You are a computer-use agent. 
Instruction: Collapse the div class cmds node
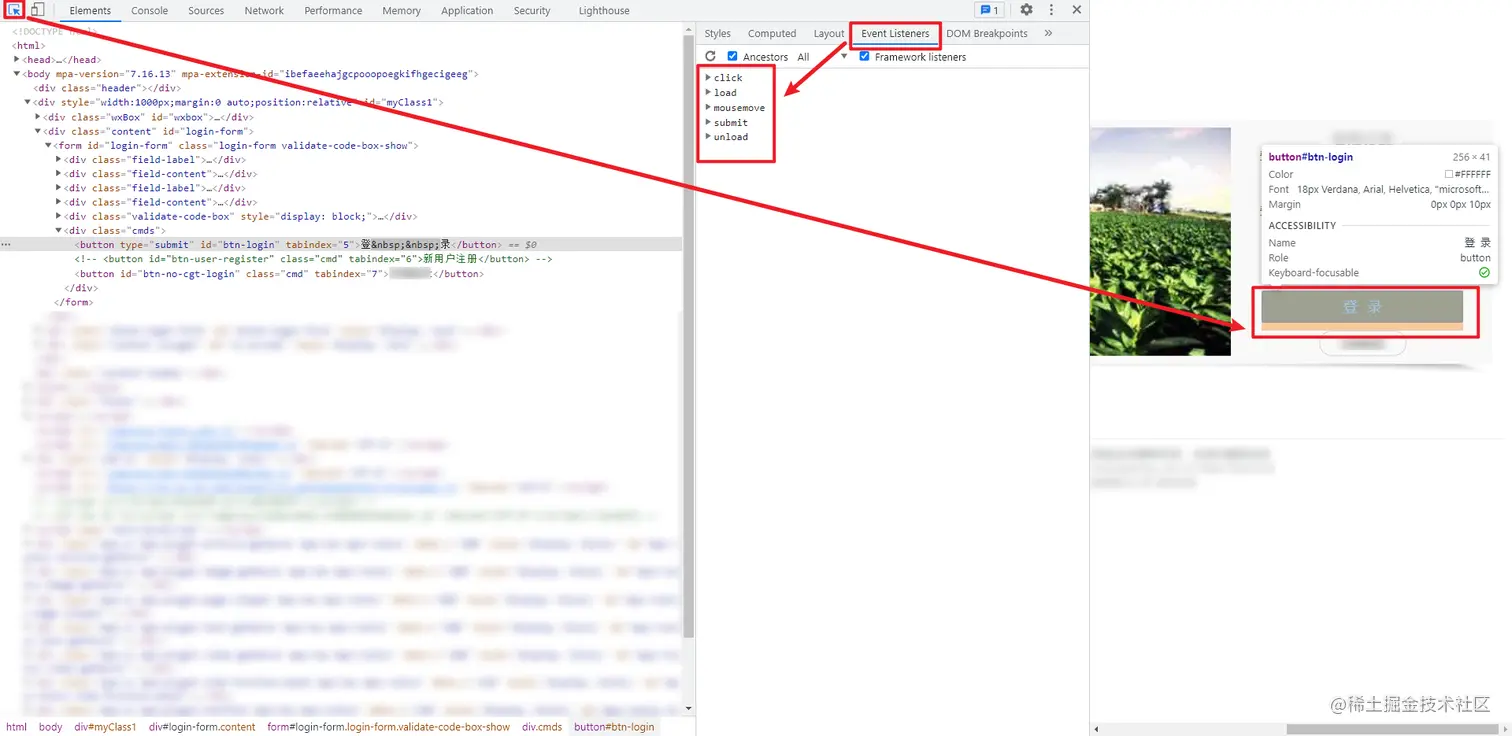coord(59,230)
